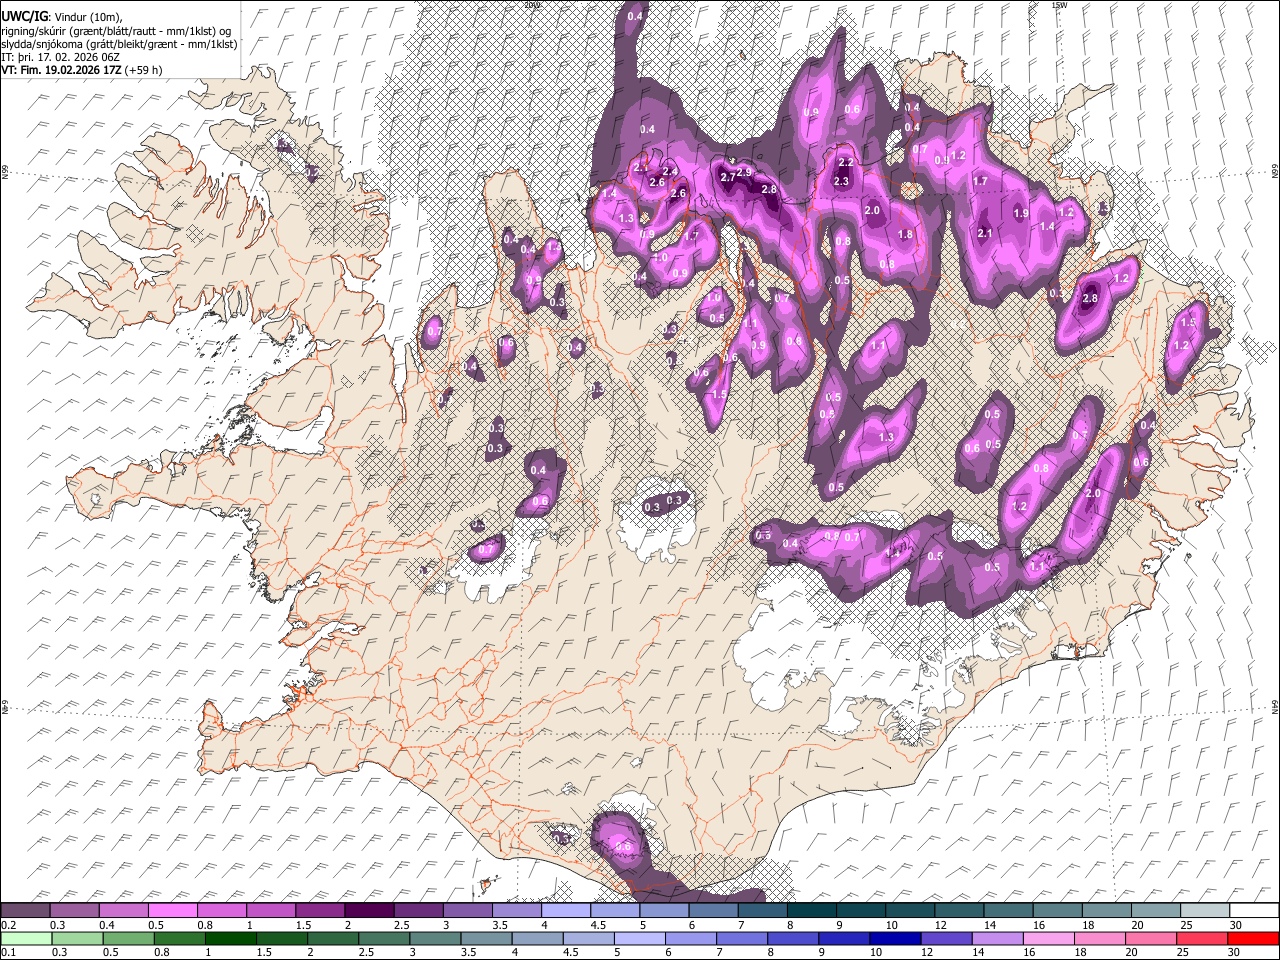Pick the pink 18 rain legend swatch
Image resolution: width=1280 pixels, height=960 pixels.
(x=1100, y=940)
